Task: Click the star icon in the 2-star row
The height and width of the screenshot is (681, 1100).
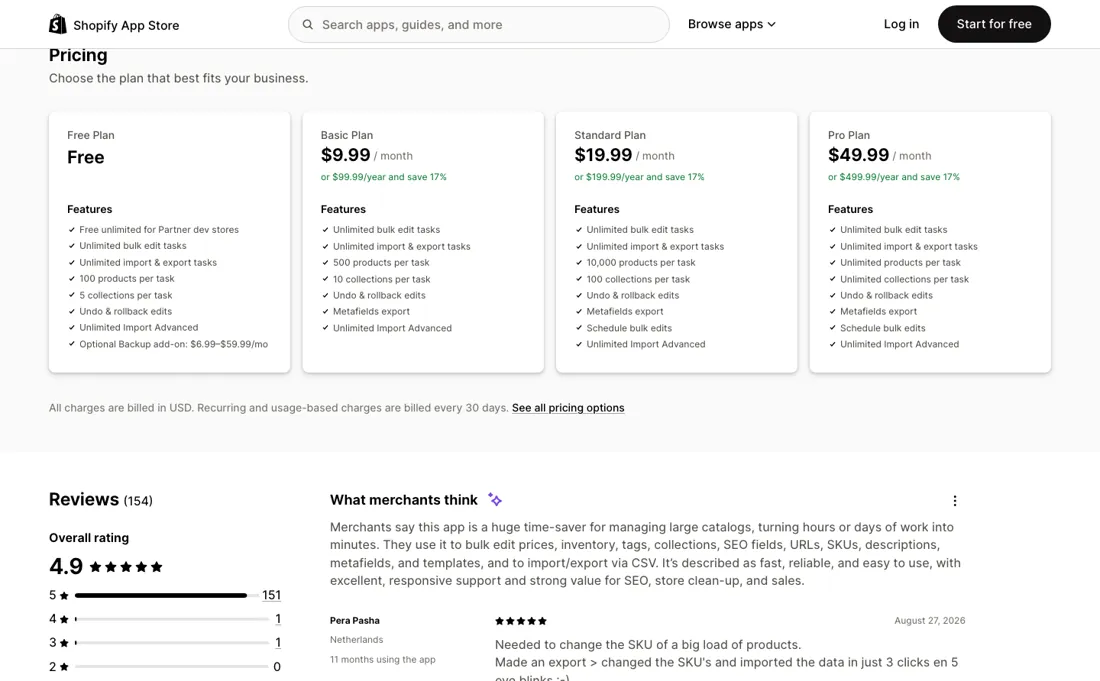Action: pos(64,667)
